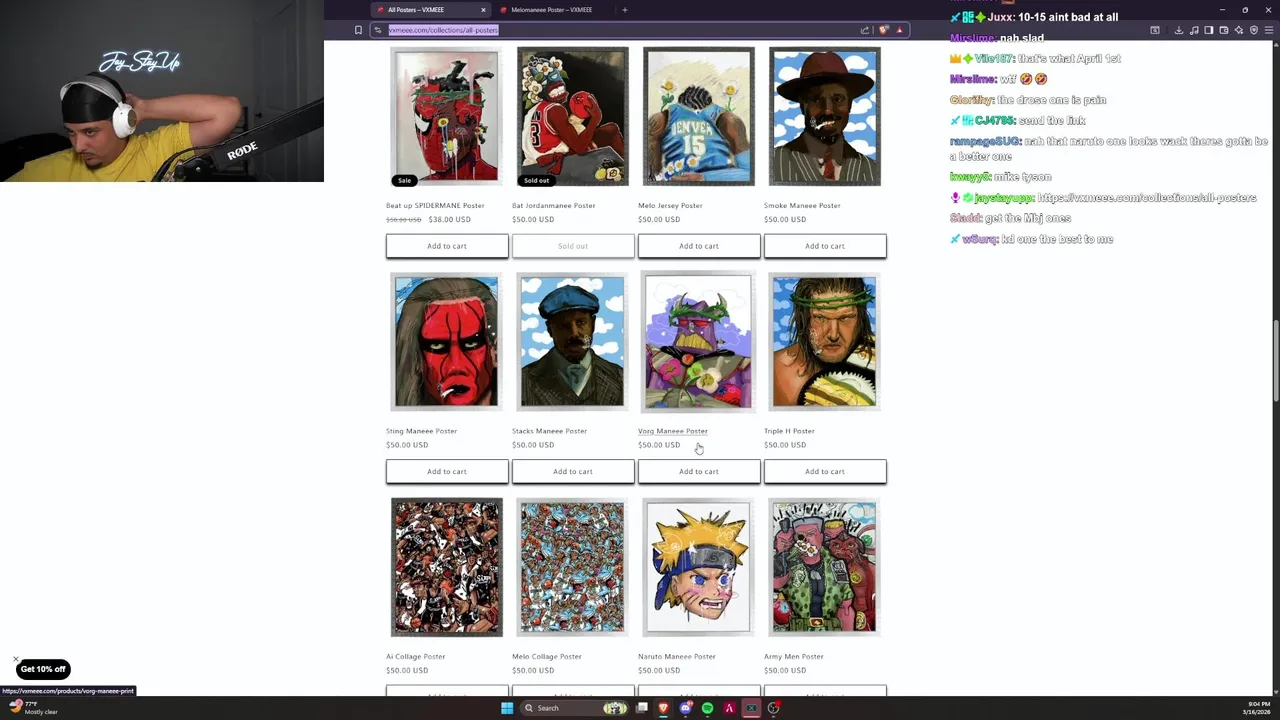Open Army Men Poster image
This screenshot has width=1280, height=720.
824,567
